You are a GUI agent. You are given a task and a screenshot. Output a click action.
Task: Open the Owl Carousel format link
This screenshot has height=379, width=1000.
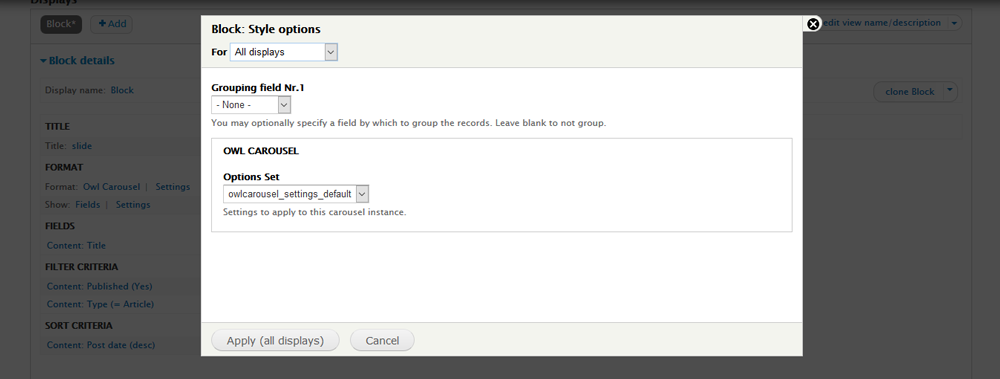coord(112,187)
